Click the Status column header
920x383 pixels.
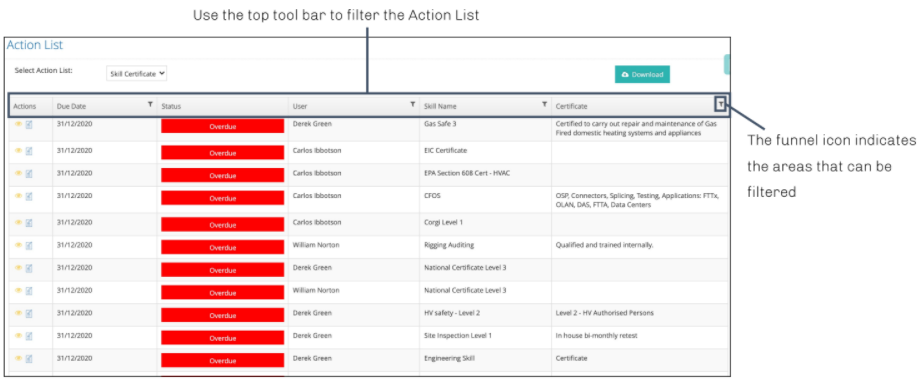pyautogui.click(x=171, y=107)
